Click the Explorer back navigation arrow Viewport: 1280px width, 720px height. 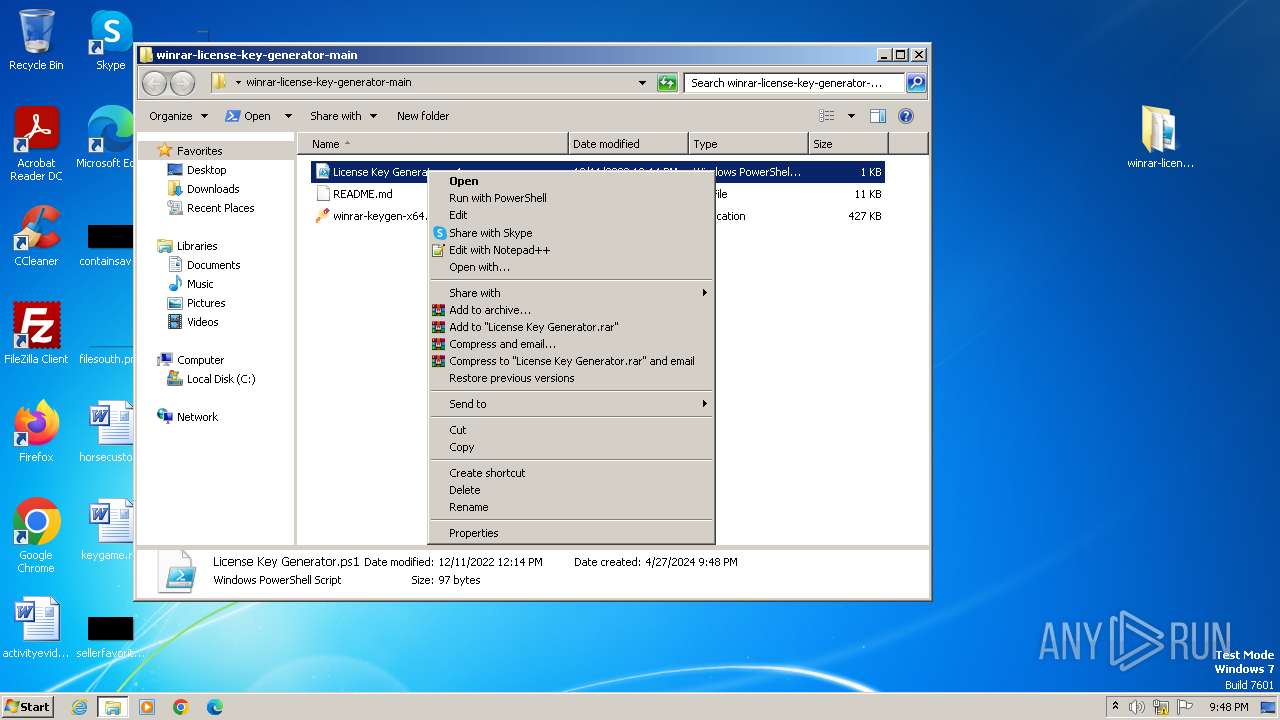154,83
